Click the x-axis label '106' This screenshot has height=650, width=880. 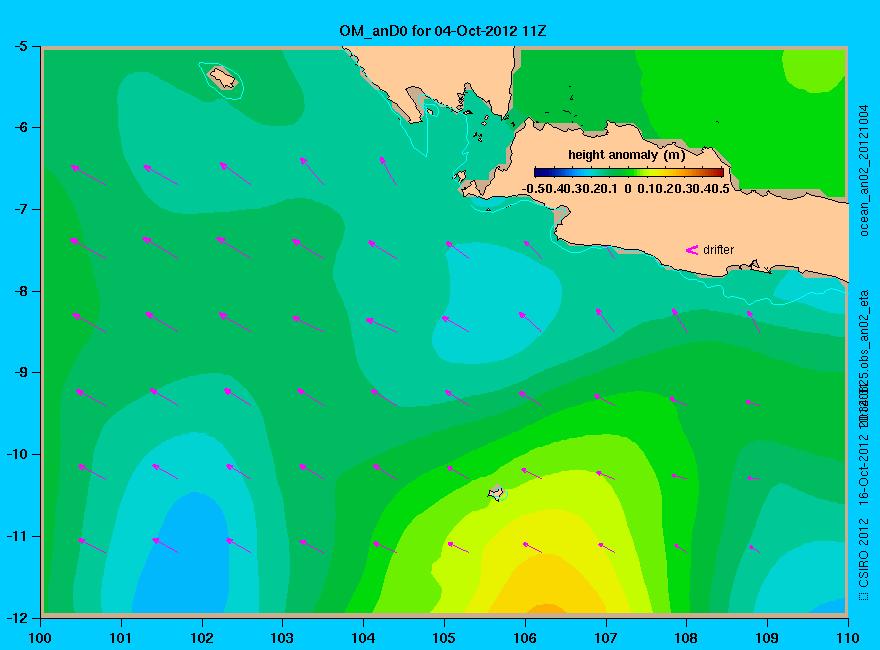pyautogui.click(x=525, y=638)
